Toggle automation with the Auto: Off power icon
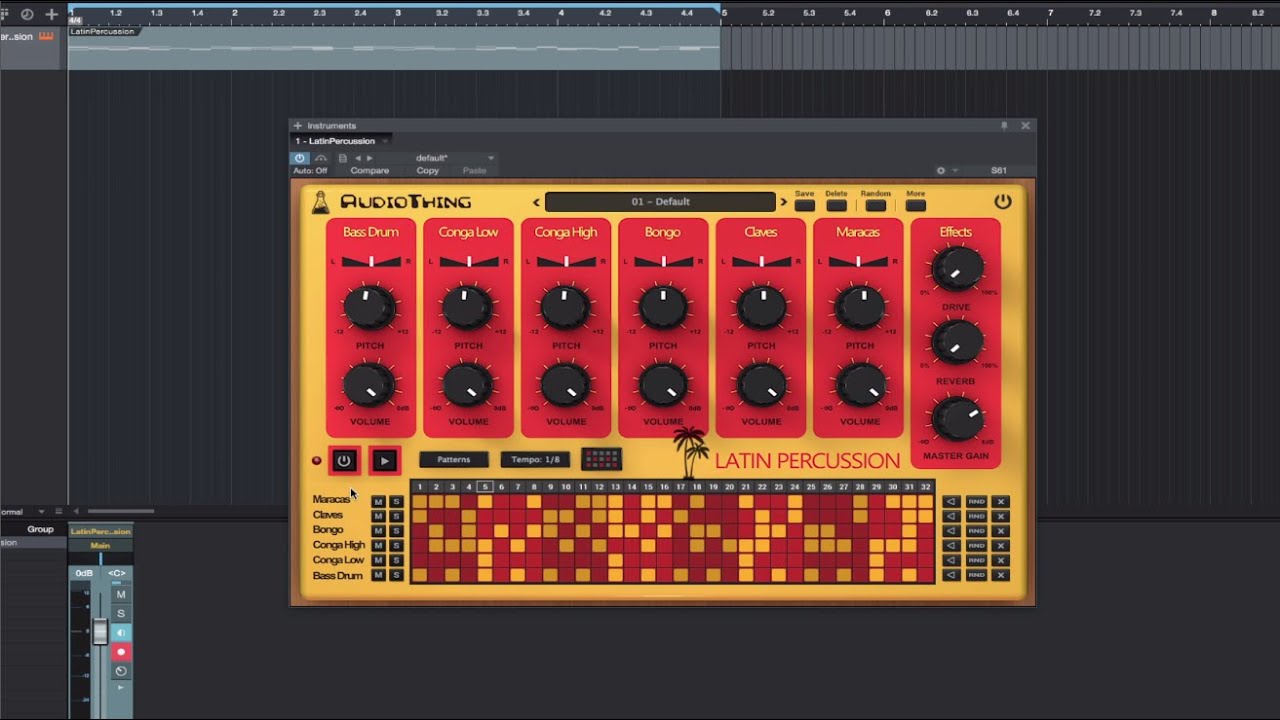 [x=299, y=157]
